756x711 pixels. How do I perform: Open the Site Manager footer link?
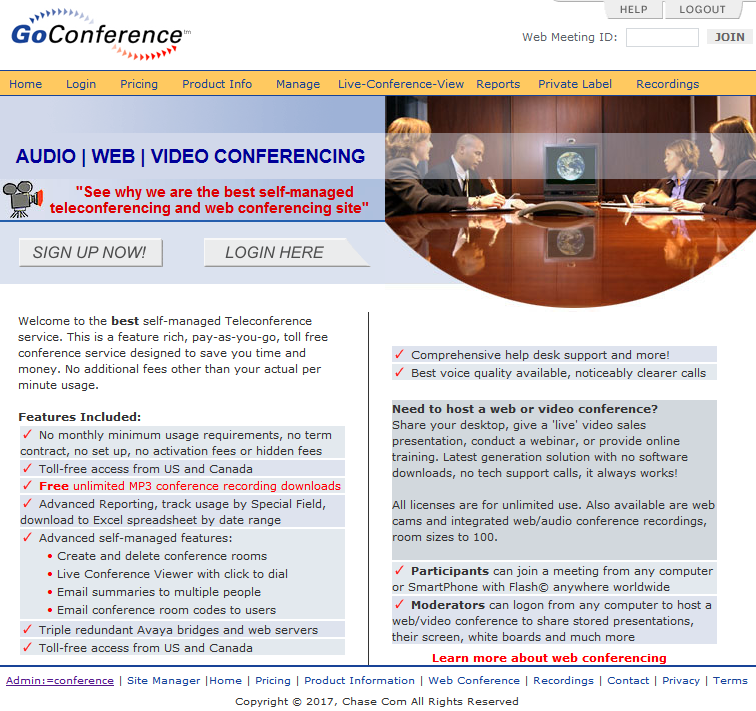click(x=163, y=681)
